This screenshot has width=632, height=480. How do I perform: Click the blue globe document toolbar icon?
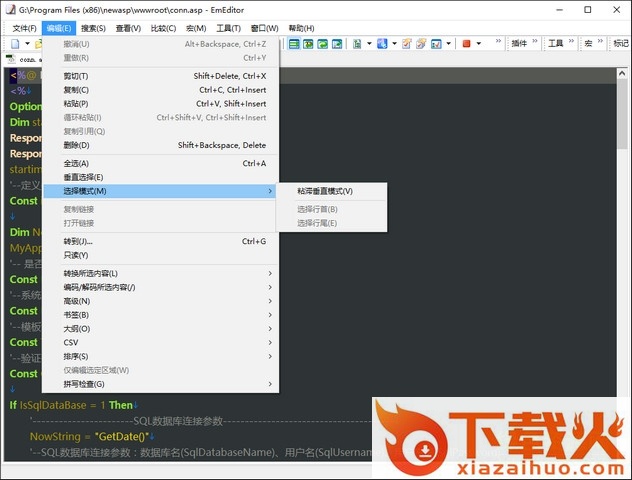pyautogui.click(x=382, y=44)
